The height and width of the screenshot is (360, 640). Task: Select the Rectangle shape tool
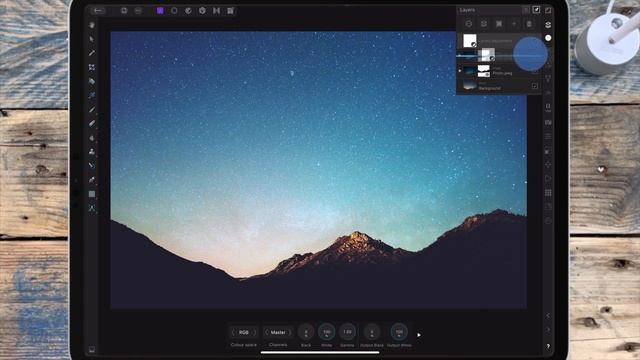92,194
